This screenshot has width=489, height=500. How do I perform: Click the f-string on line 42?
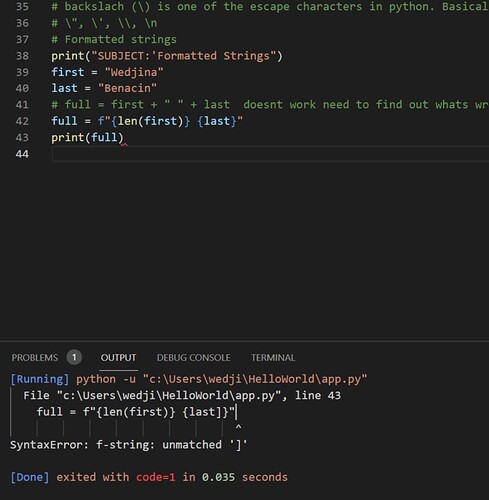(170, 121)
